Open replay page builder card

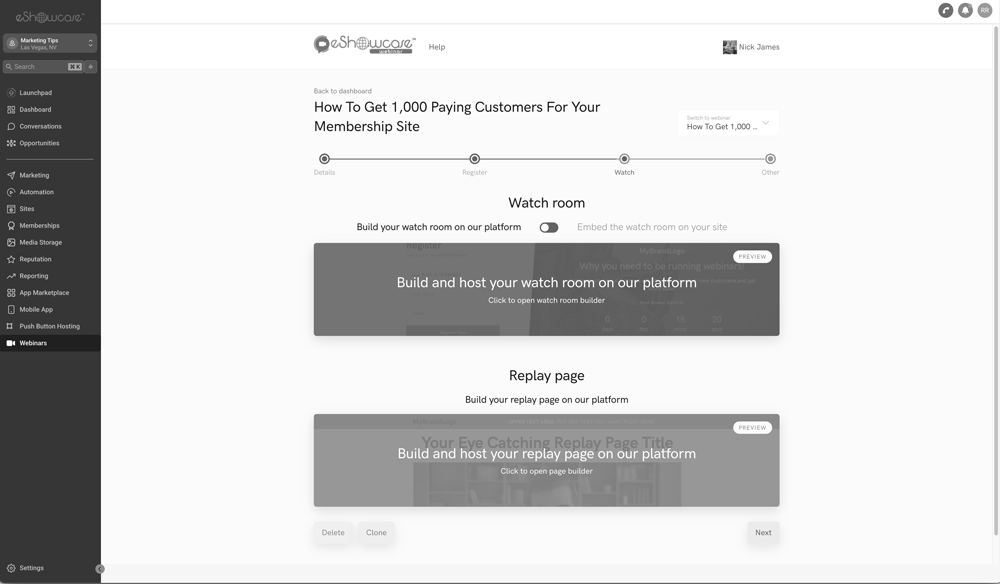(547, 460)
